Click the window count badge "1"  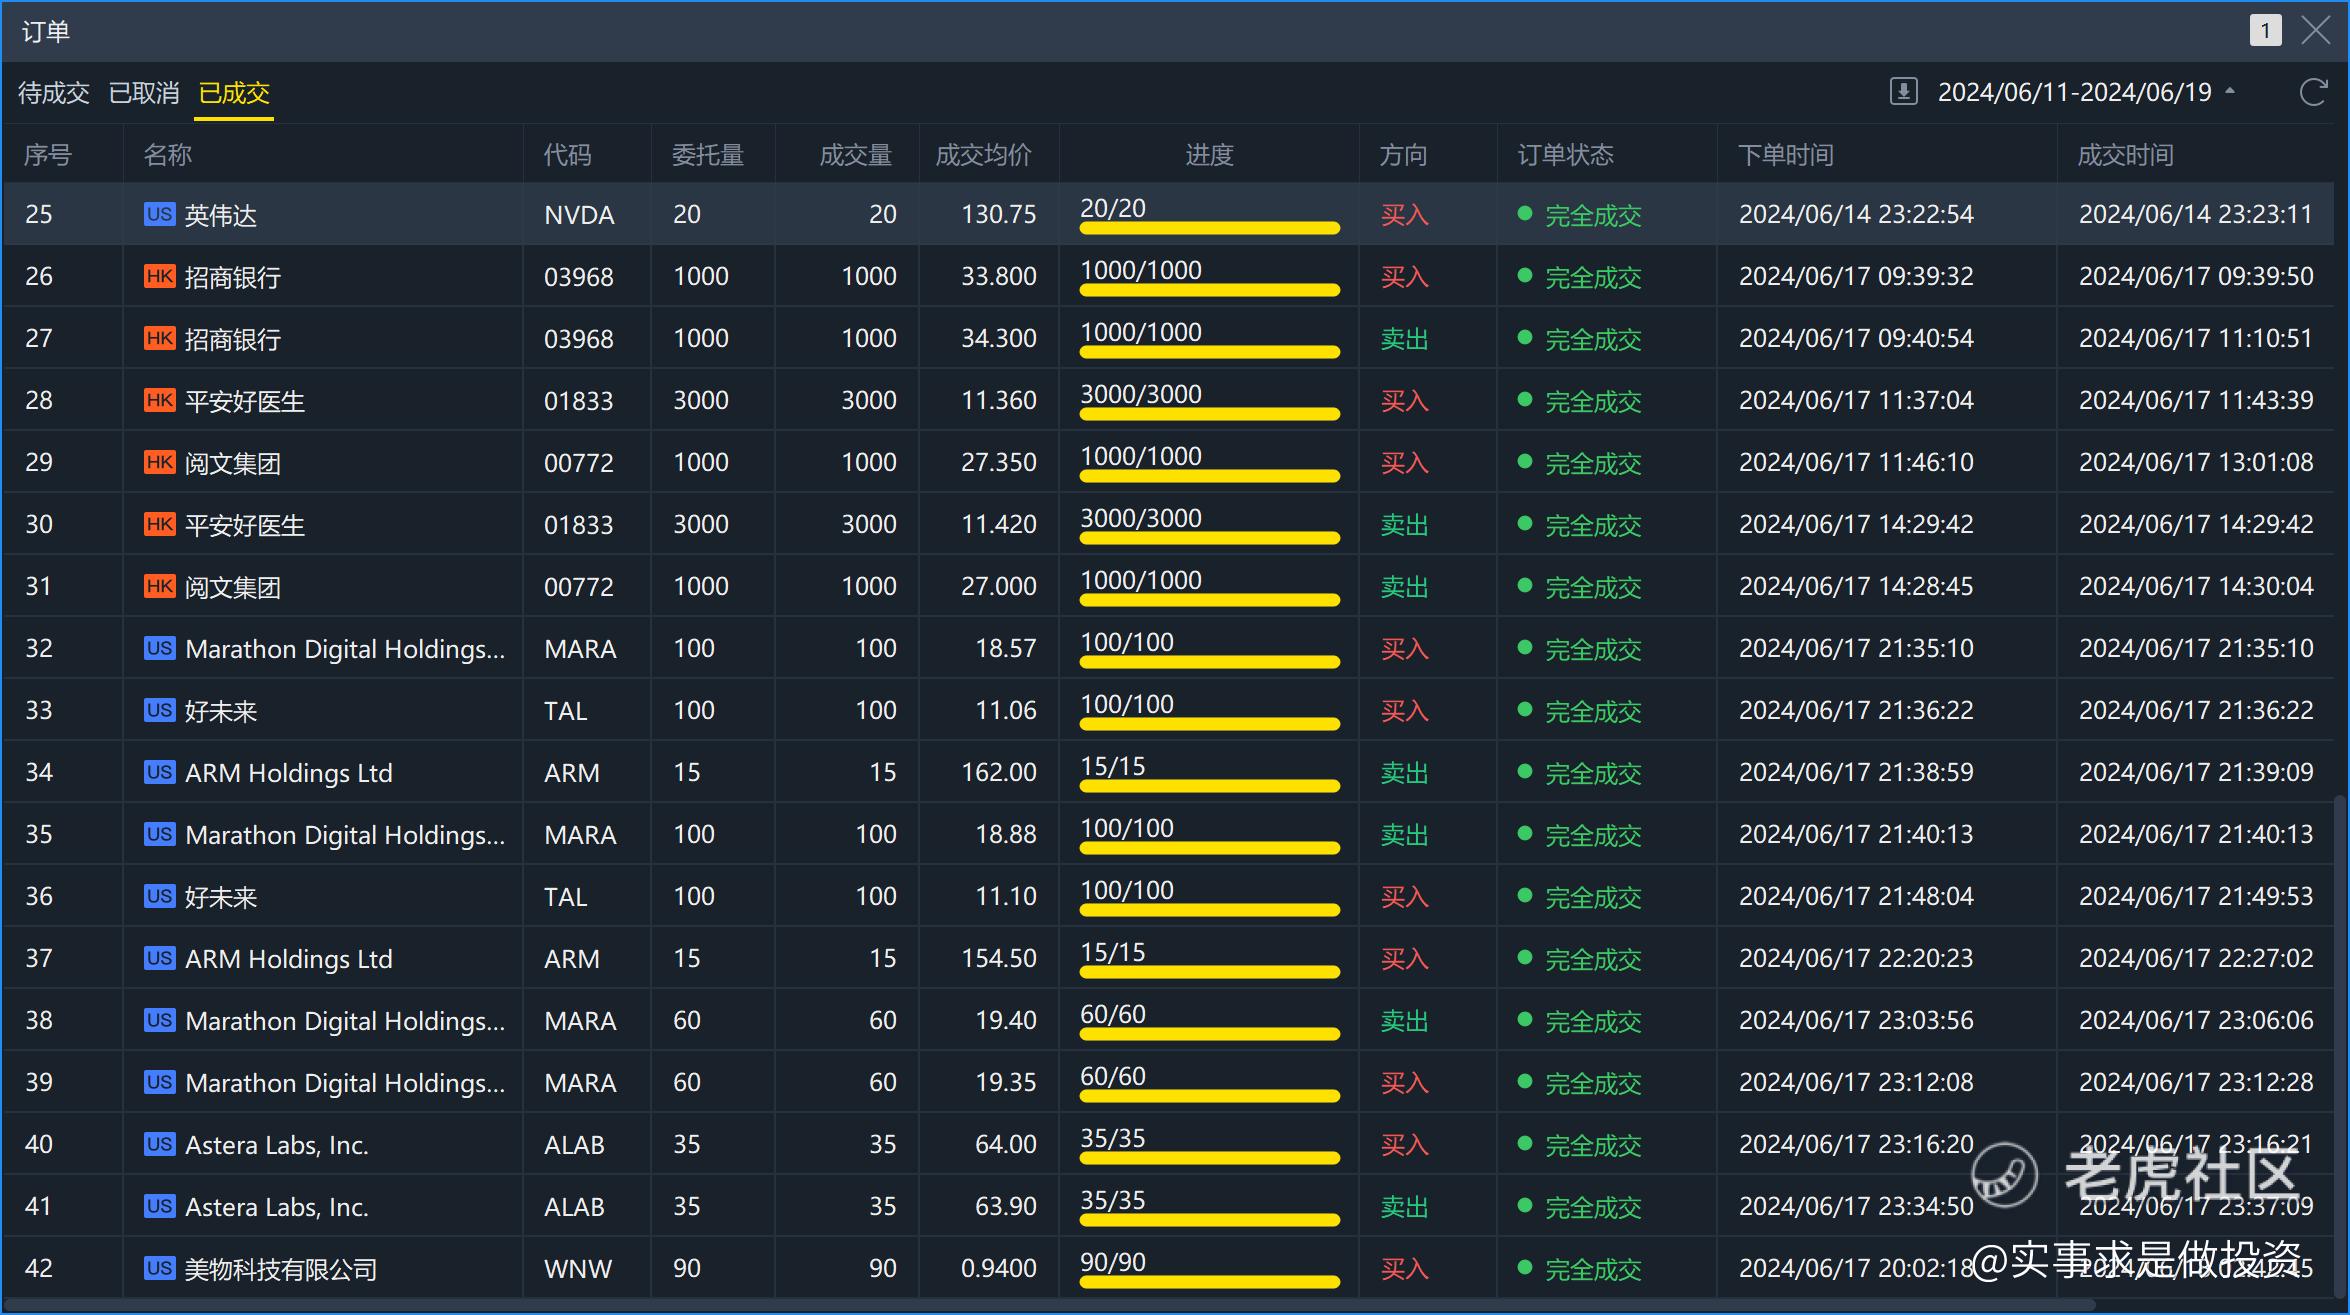coord(2265,31)
